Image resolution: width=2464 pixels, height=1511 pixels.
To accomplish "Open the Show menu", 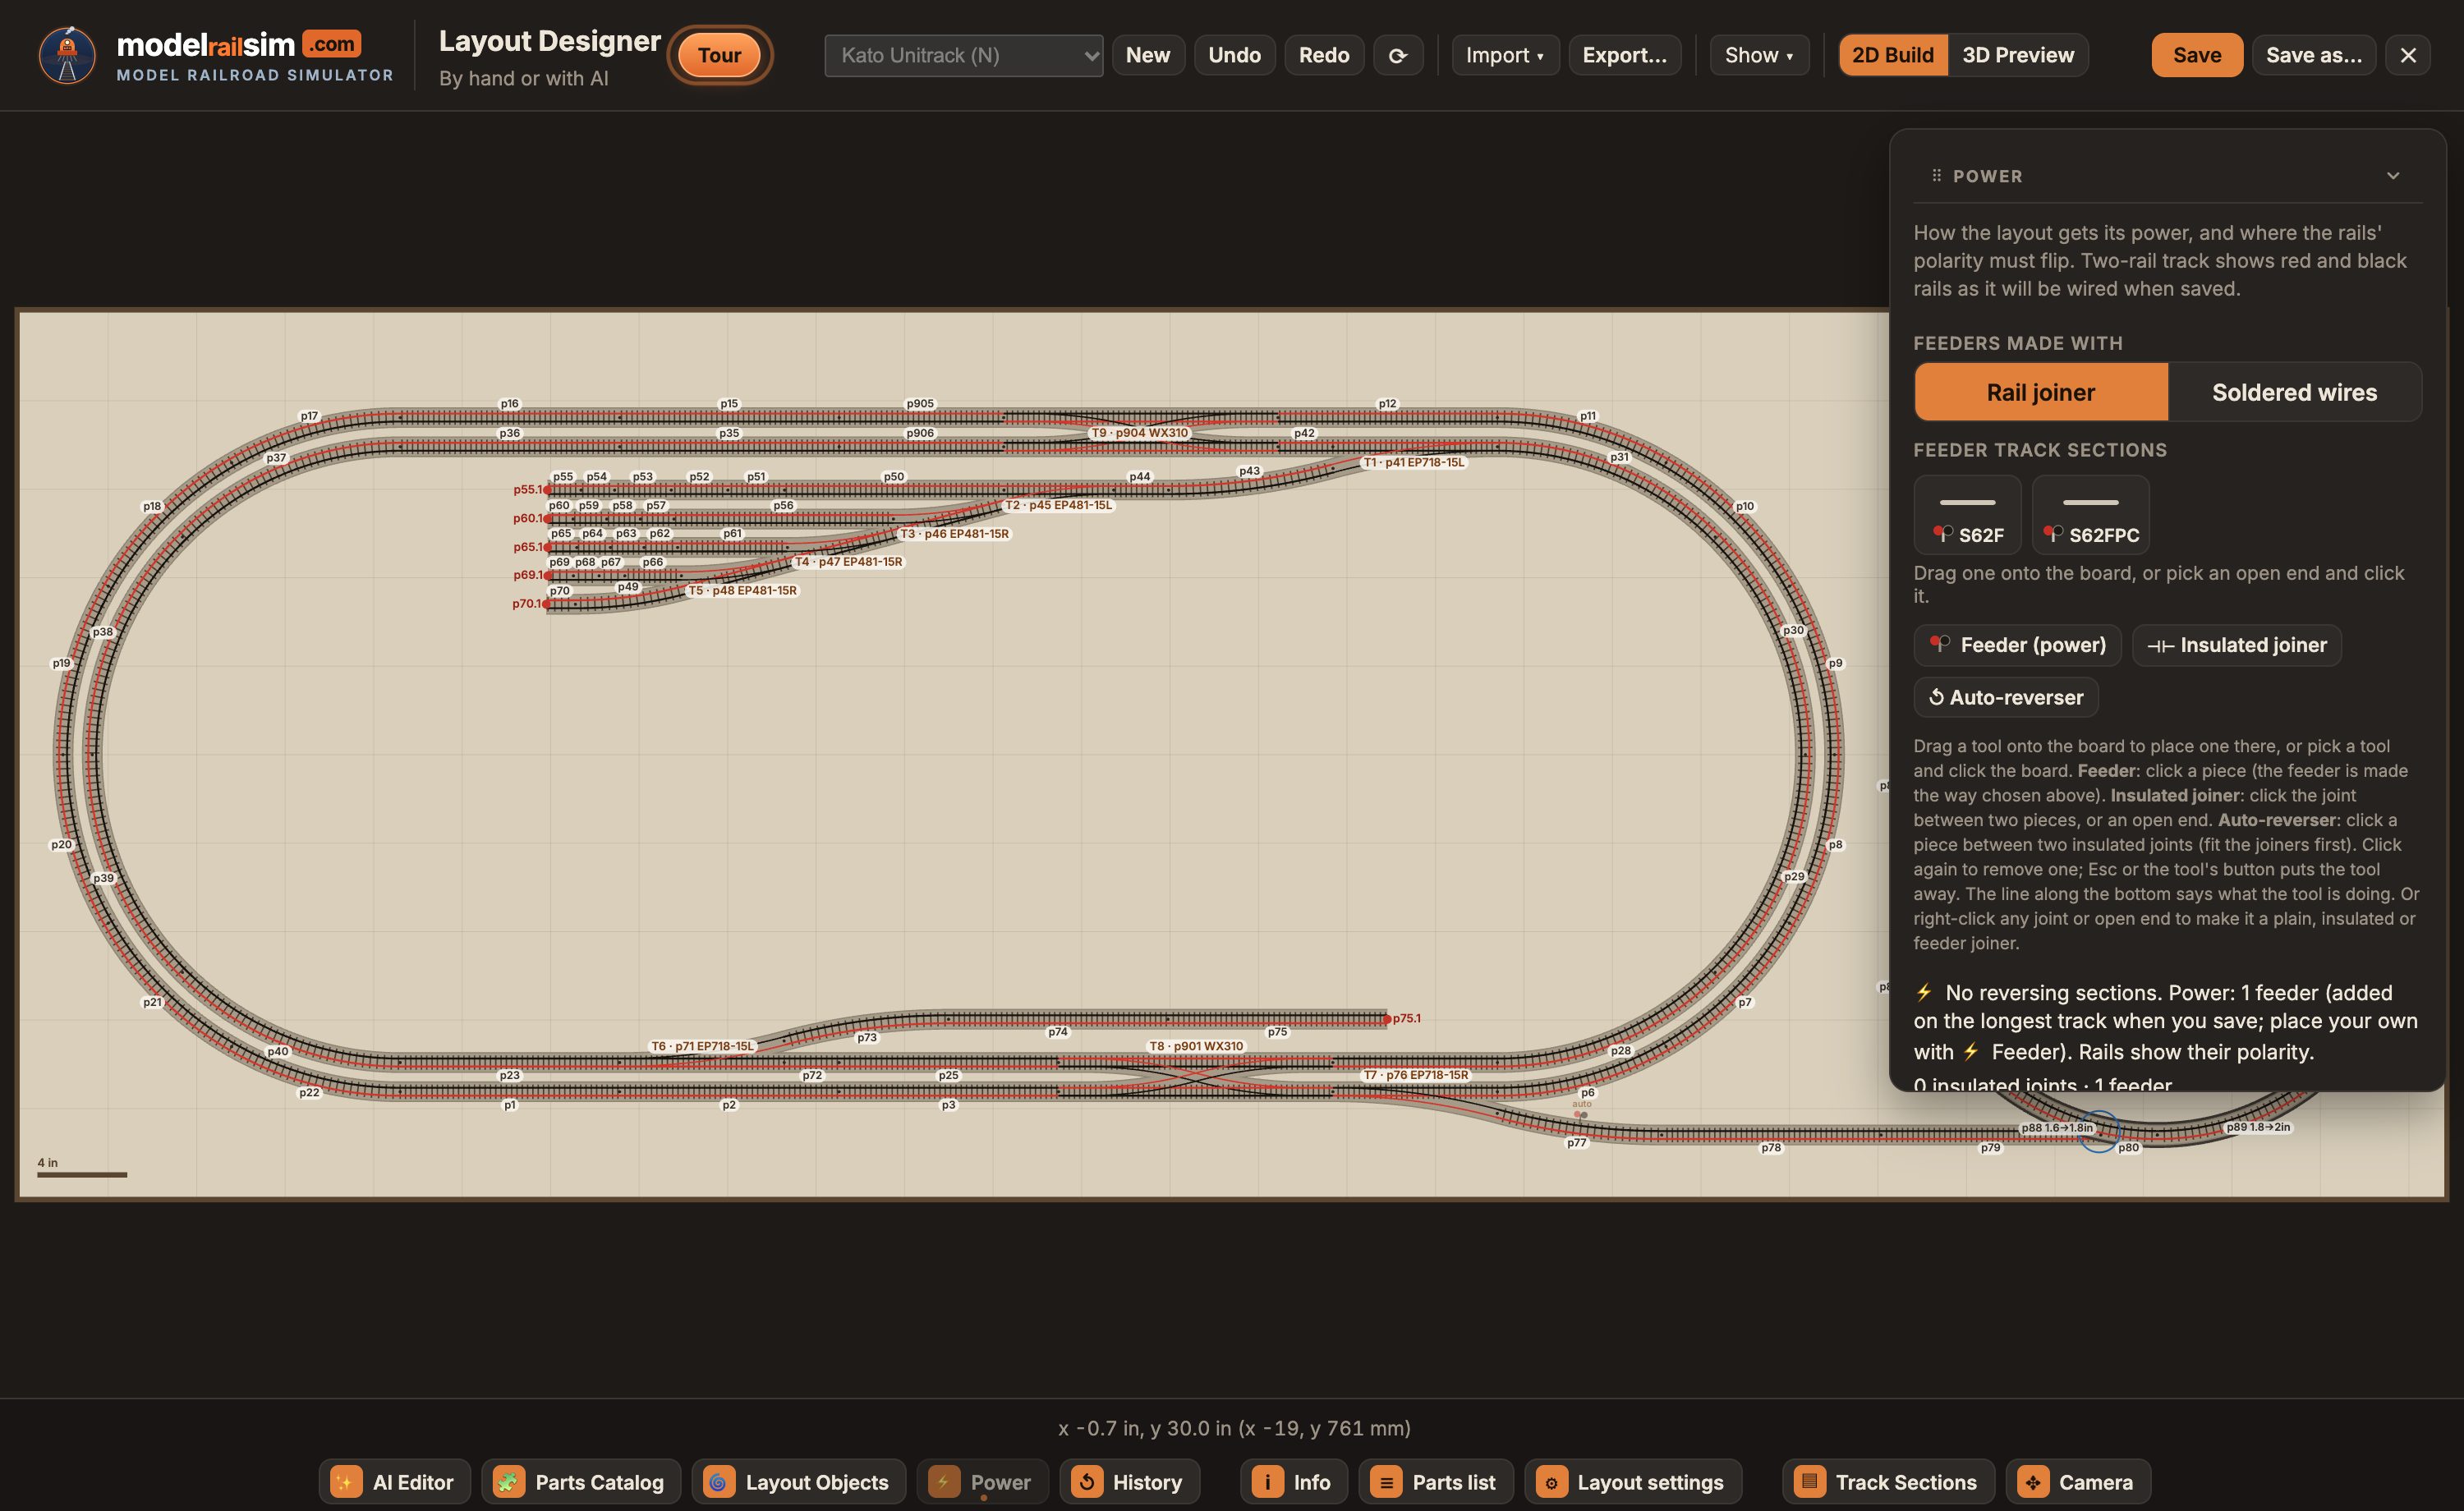I will tap(1758, 55).
